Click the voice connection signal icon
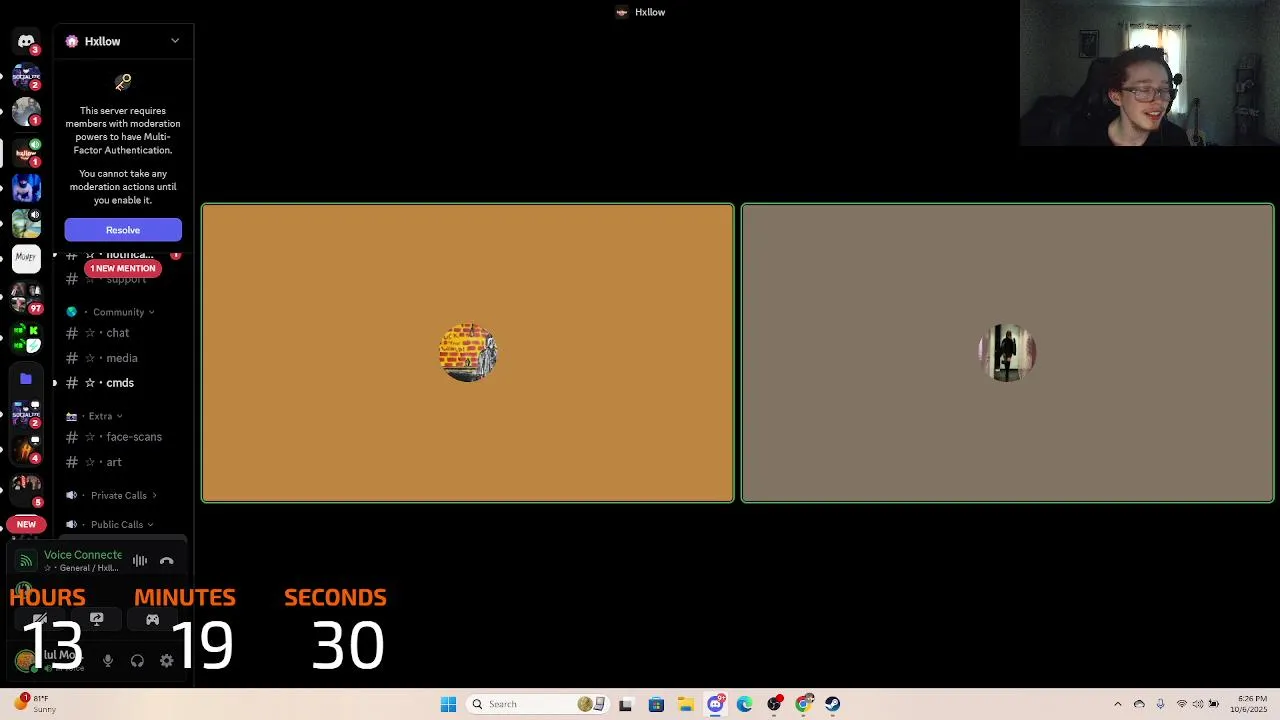Image resolution: width=1280 pixels, height=720 pixels. point(26,561)
